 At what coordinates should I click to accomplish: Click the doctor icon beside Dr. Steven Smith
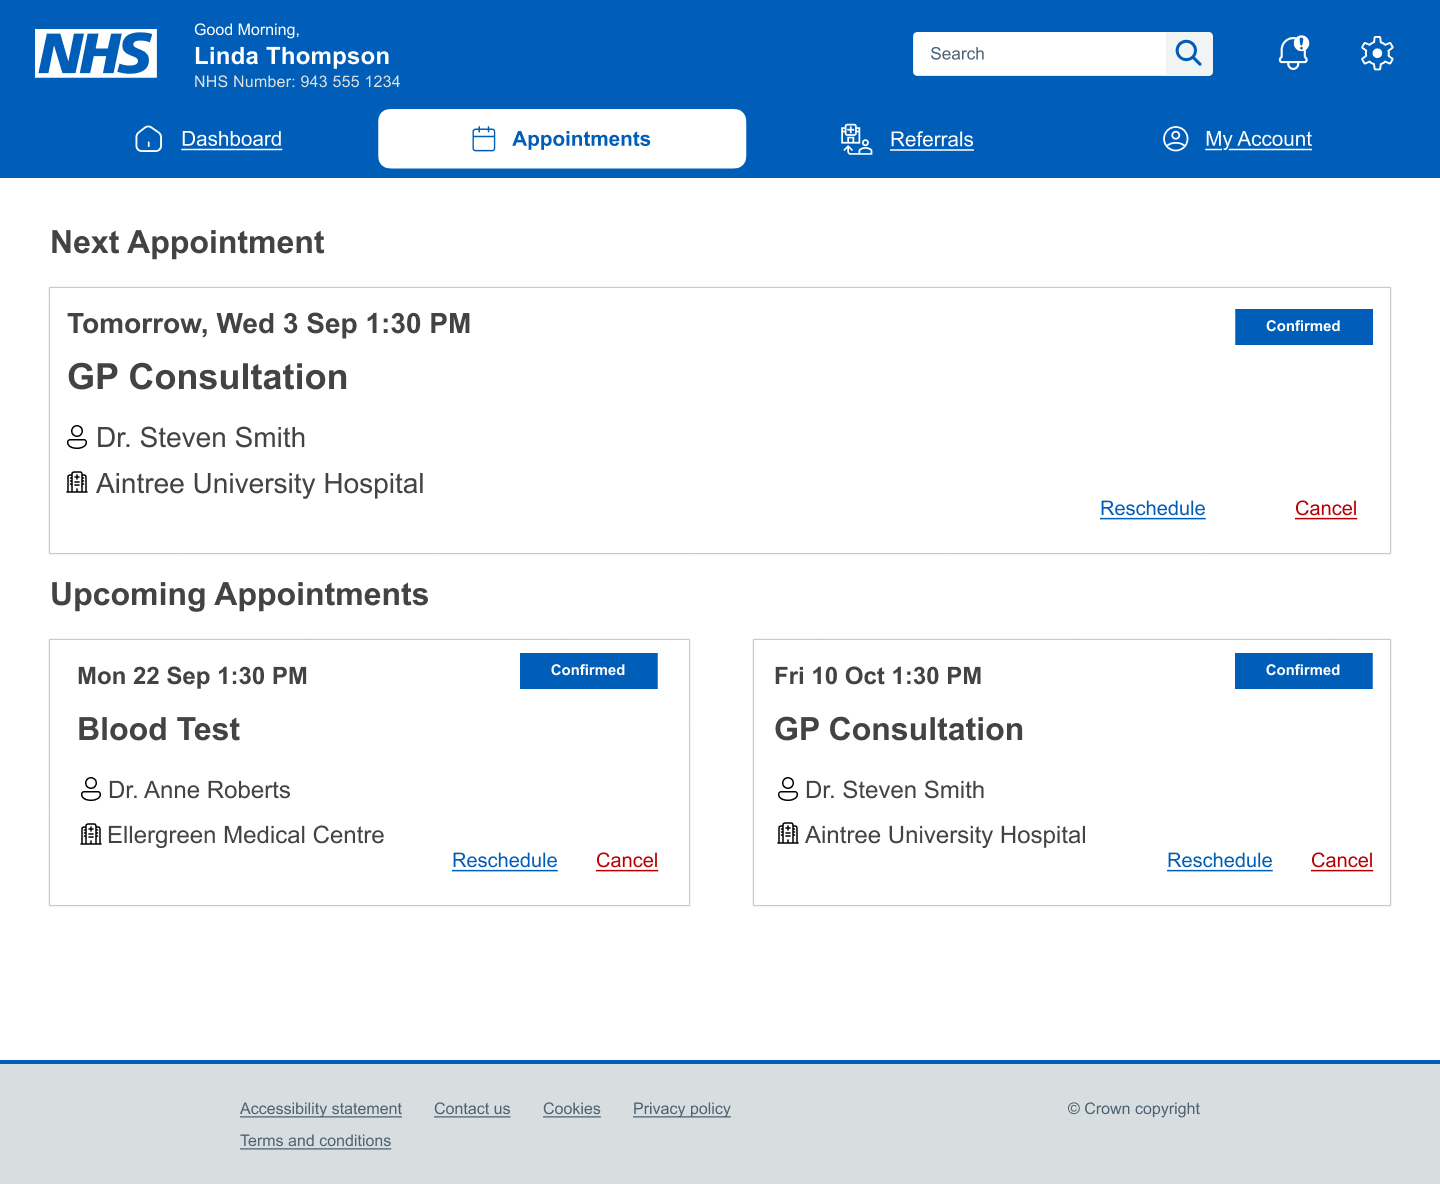[77, 437]
